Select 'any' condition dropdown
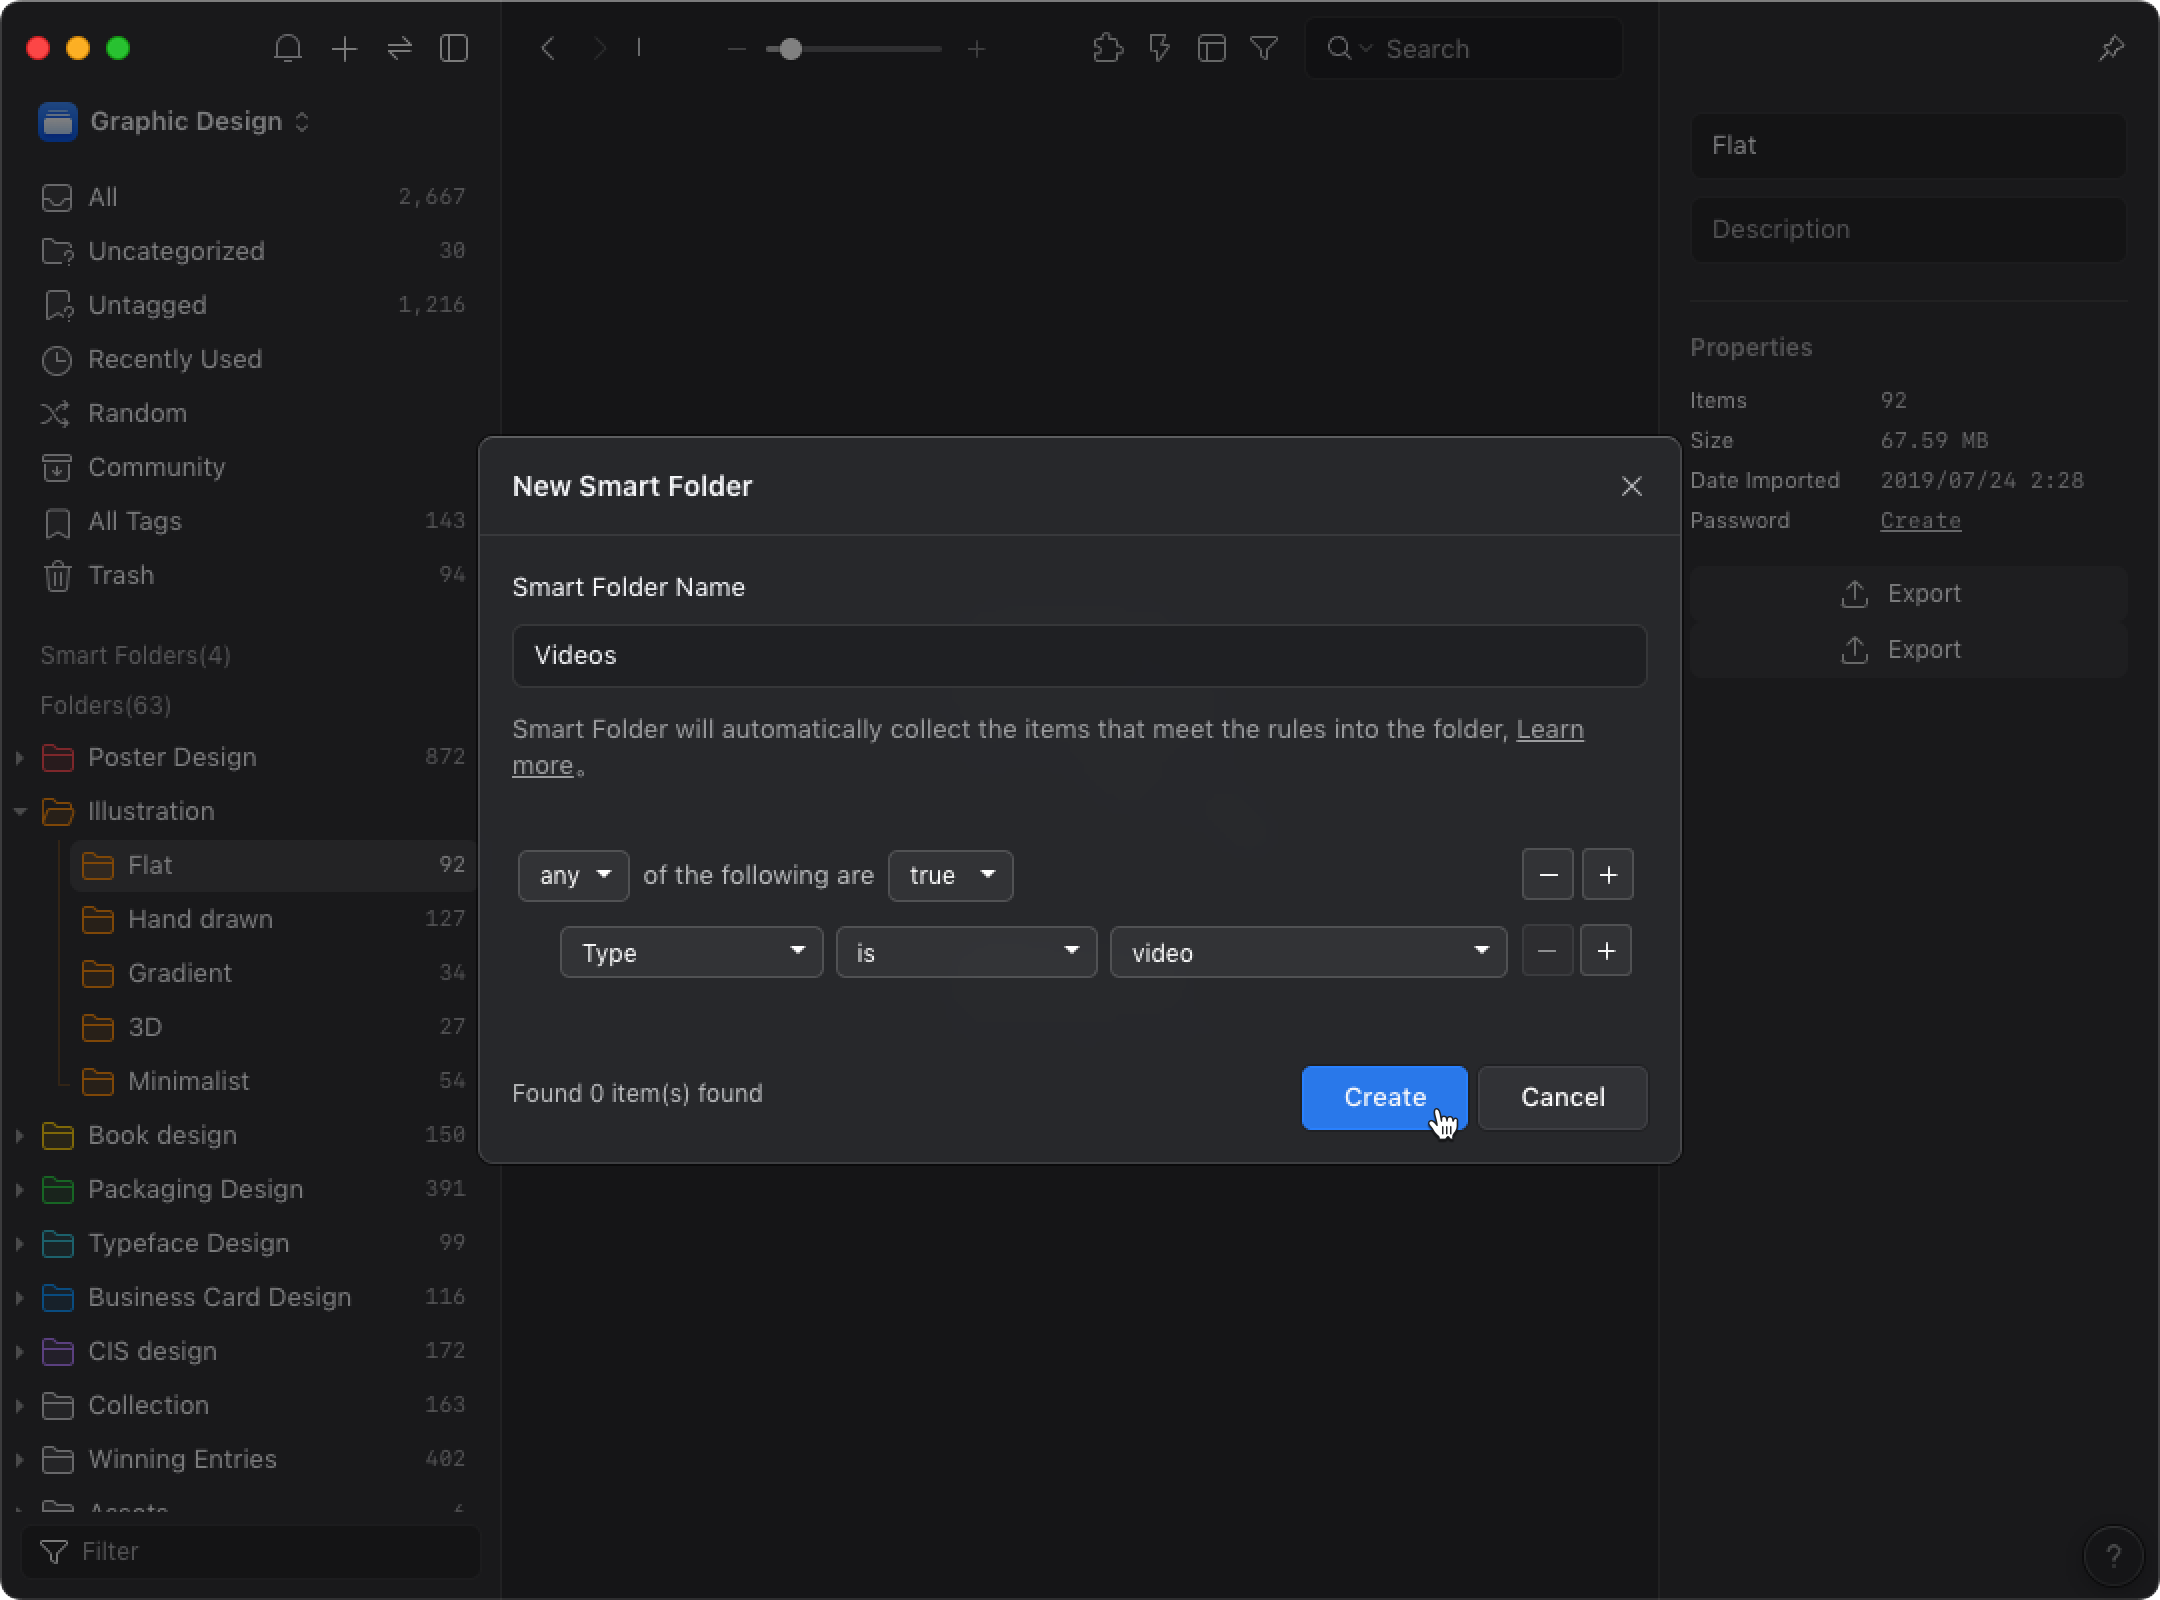2160x1600 pixels. [572, 874]
